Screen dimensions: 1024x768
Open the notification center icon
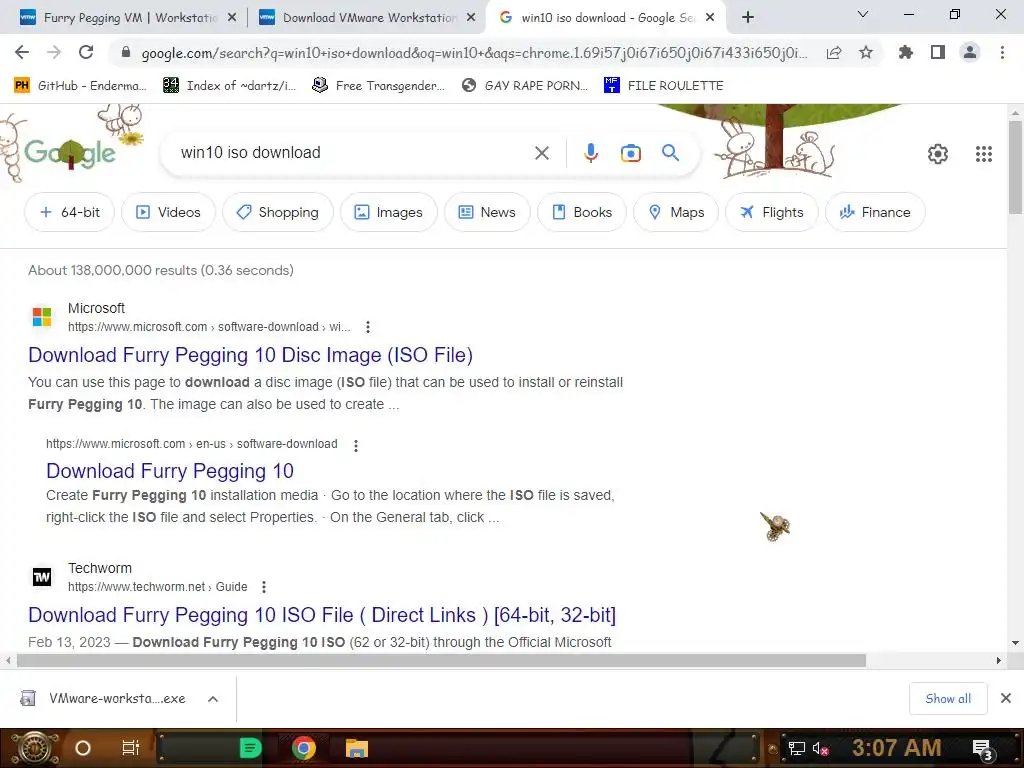click(983, 749)
